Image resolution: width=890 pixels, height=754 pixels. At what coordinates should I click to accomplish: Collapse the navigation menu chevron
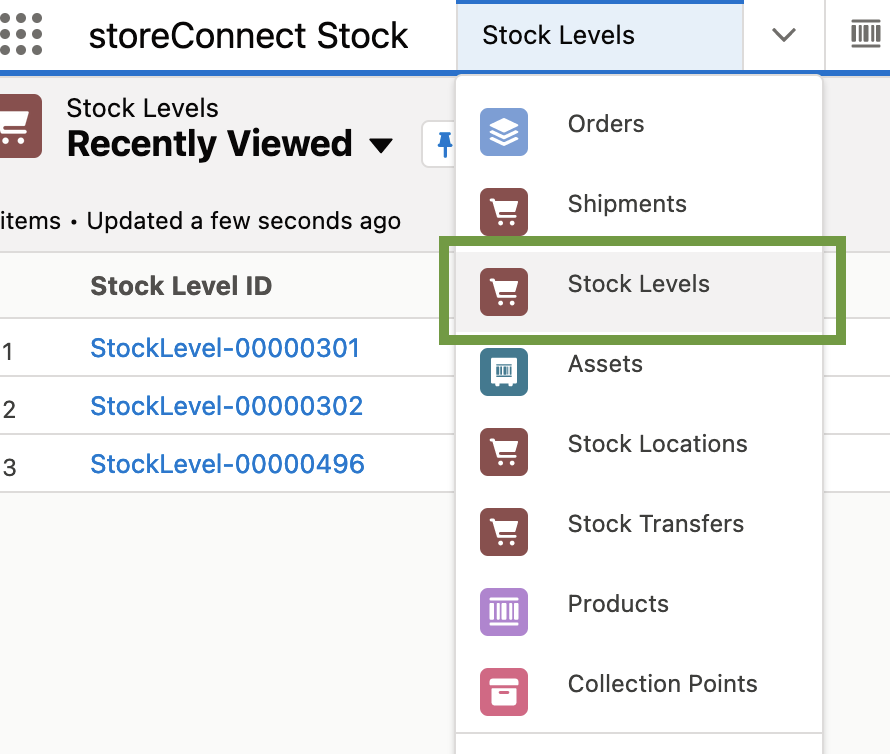pos(783,36)
